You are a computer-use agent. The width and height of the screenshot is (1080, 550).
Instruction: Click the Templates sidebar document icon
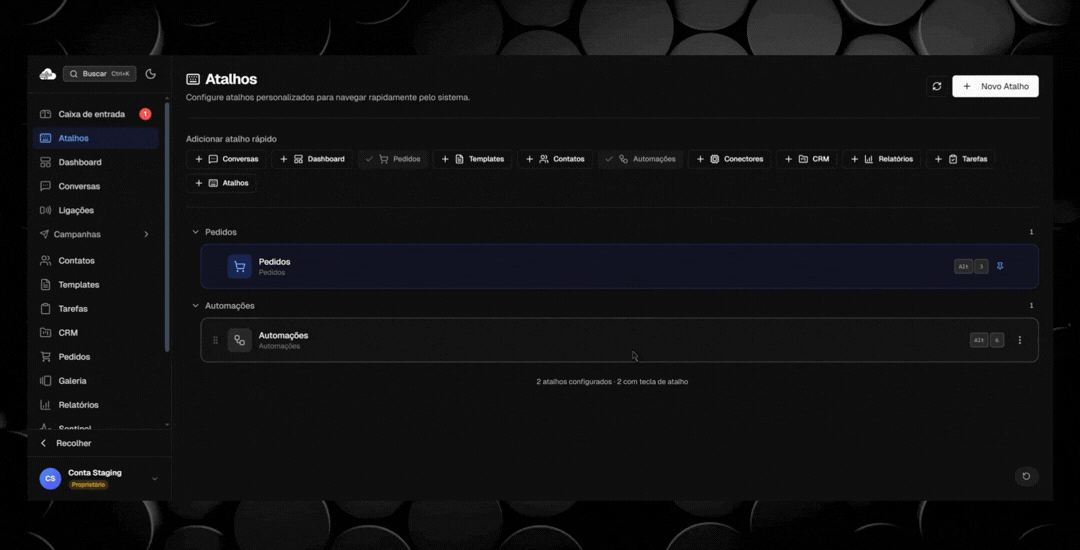(45, 285)
